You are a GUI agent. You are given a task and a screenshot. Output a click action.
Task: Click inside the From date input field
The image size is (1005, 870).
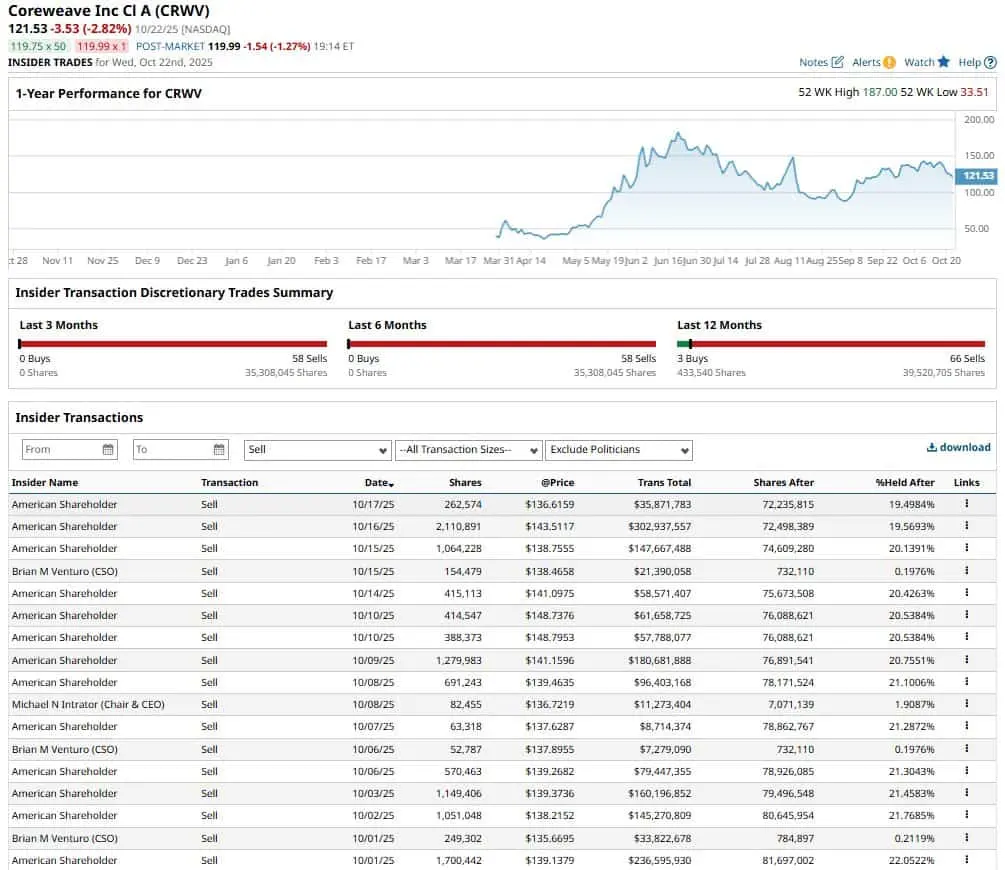[x=60, y=449]
